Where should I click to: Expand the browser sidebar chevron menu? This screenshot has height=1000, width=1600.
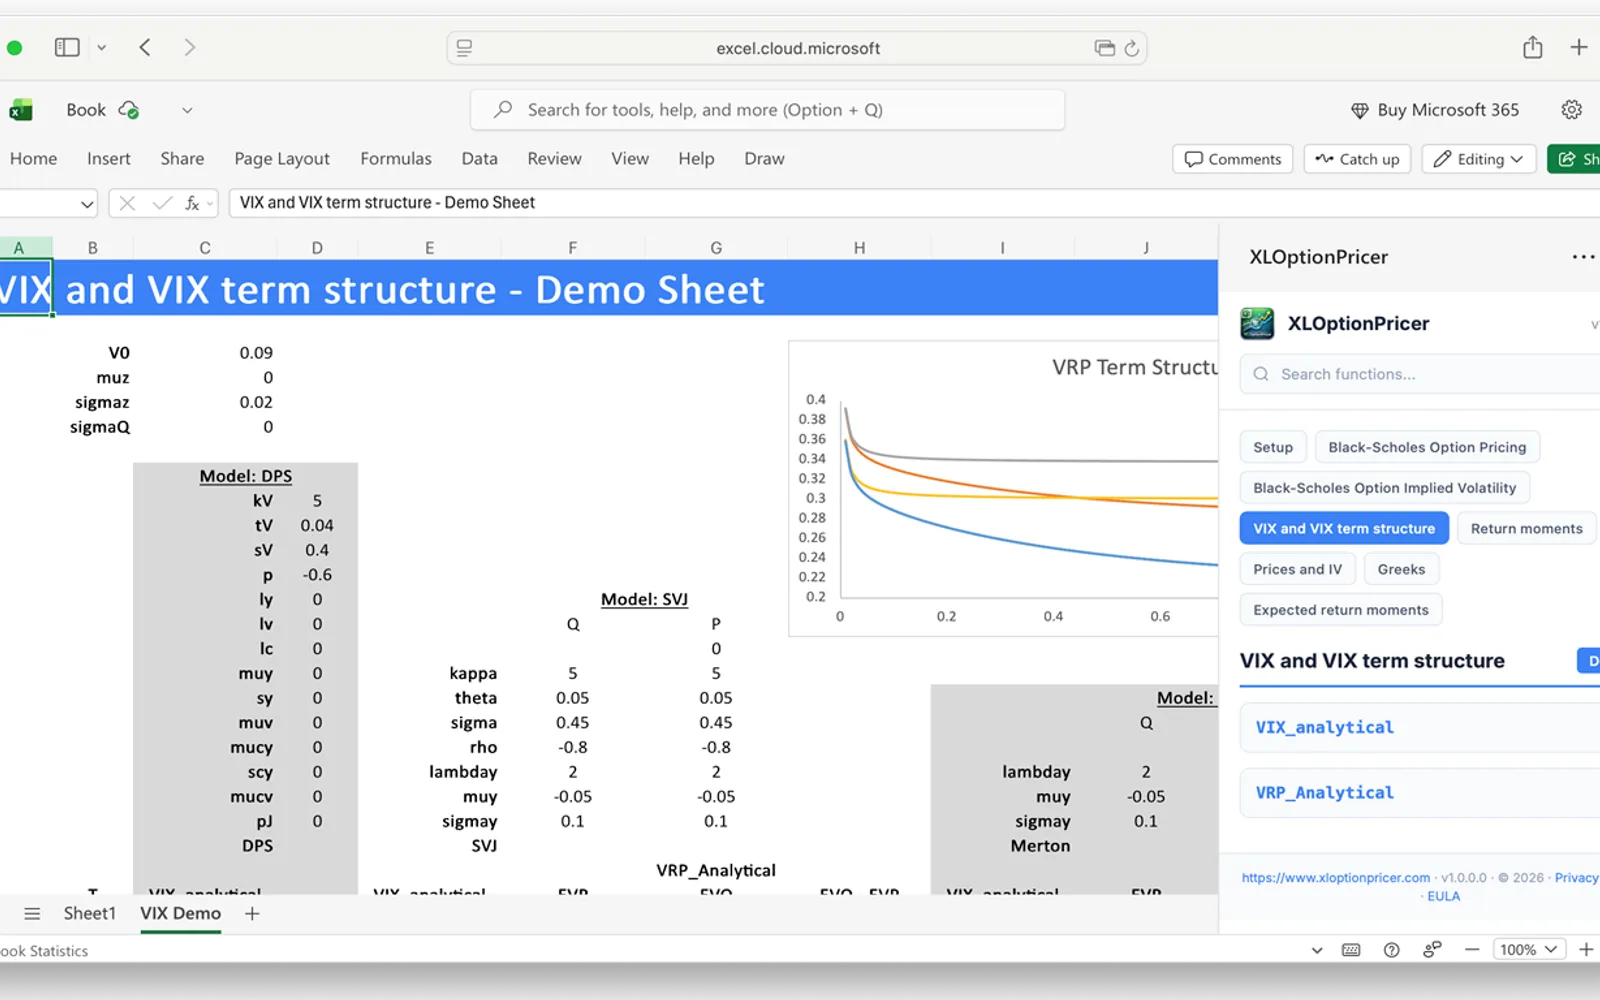click(x=101, y=47)
